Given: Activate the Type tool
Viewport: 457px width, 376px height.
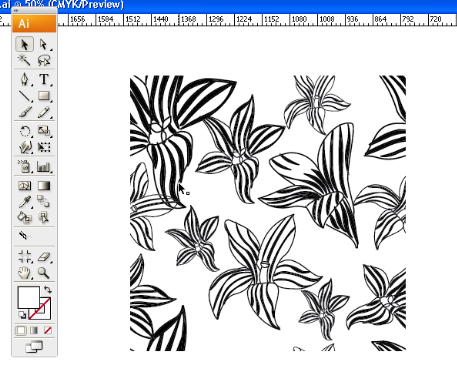Looking at the screenshot, I should click(44, 79).
